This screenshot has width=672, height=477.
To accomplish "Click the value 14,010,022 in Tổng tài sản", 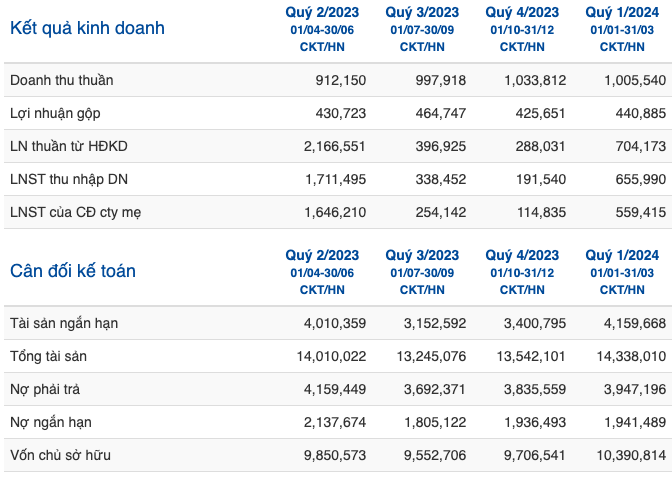I will click(332, 356).
